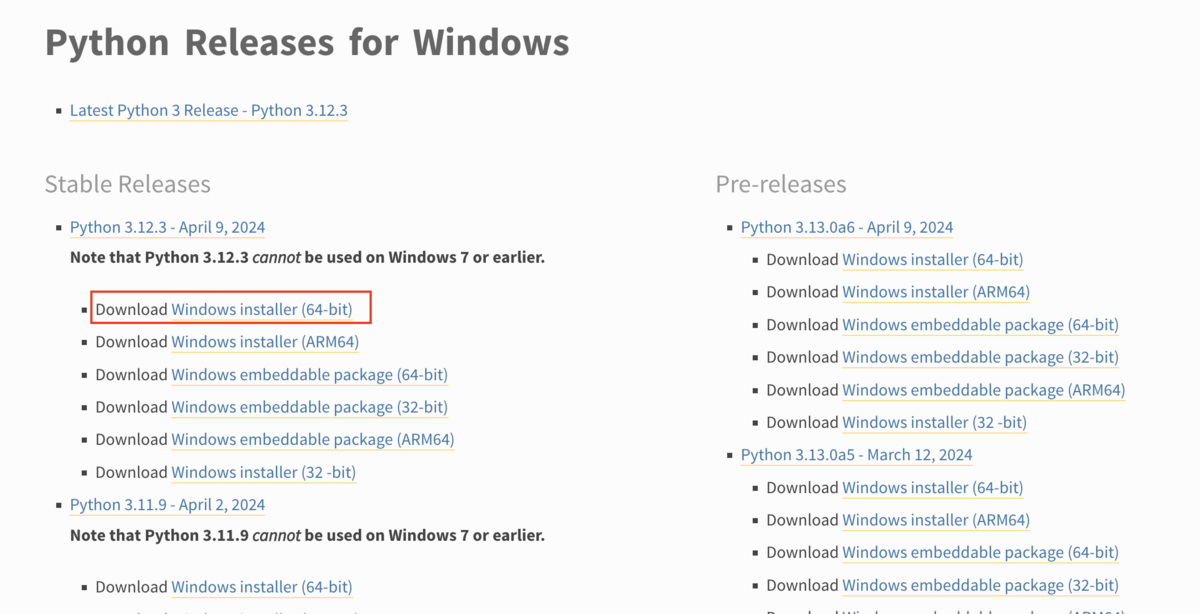1200x614 pixels.
Task: Download Python 3.13.0a6 embeddable package (ARM64)
Action: tap(984, 390)
